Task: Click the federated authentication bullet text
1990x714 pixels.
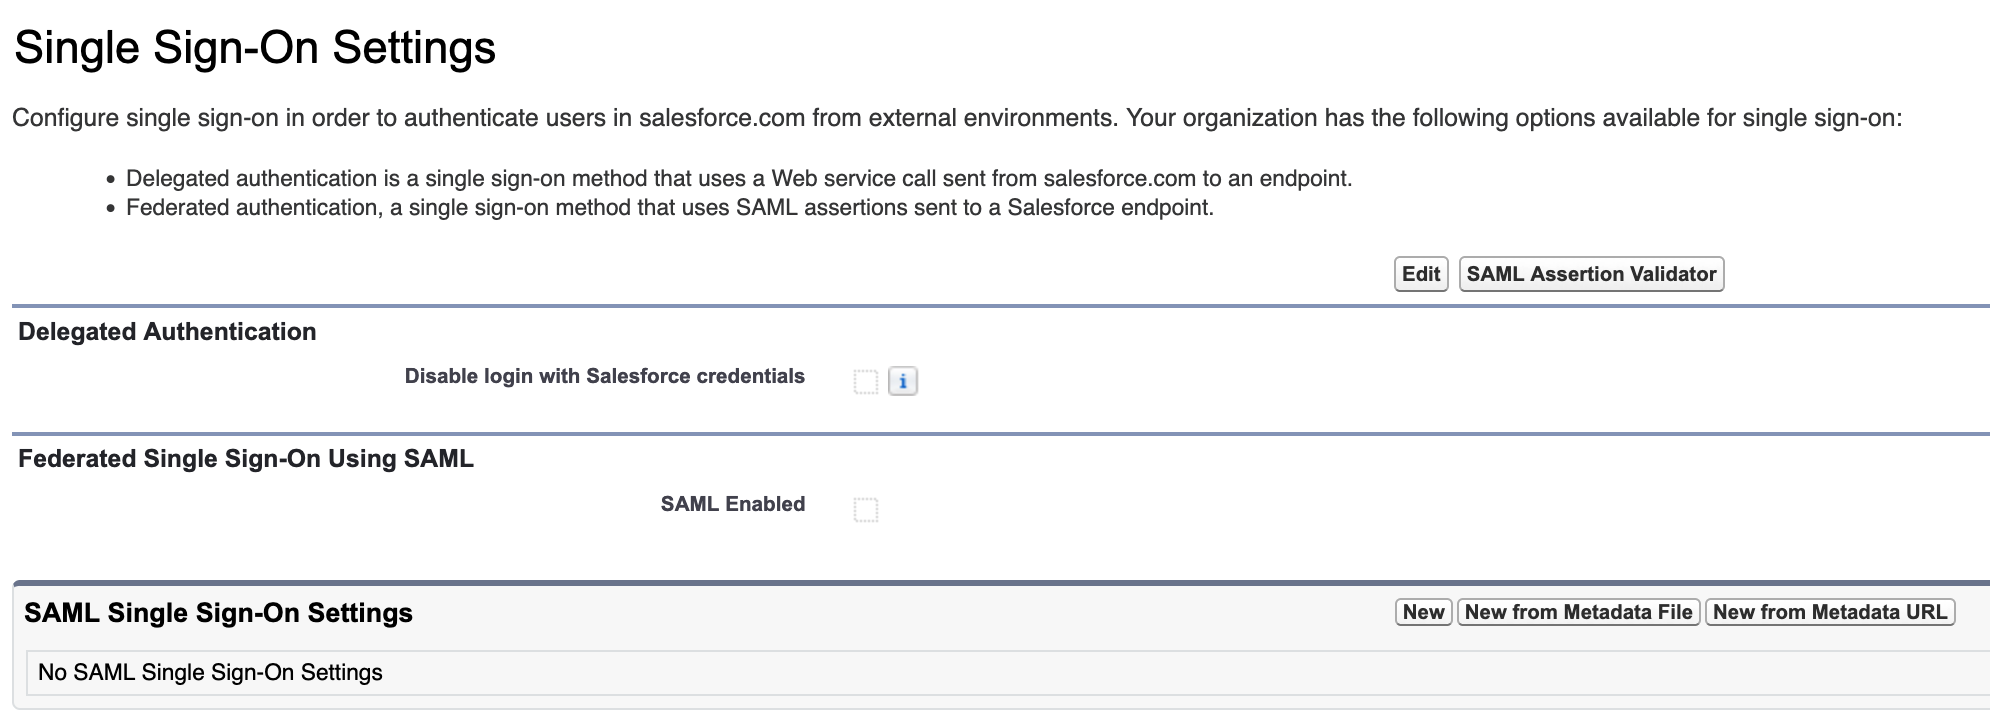Action: 670,208
